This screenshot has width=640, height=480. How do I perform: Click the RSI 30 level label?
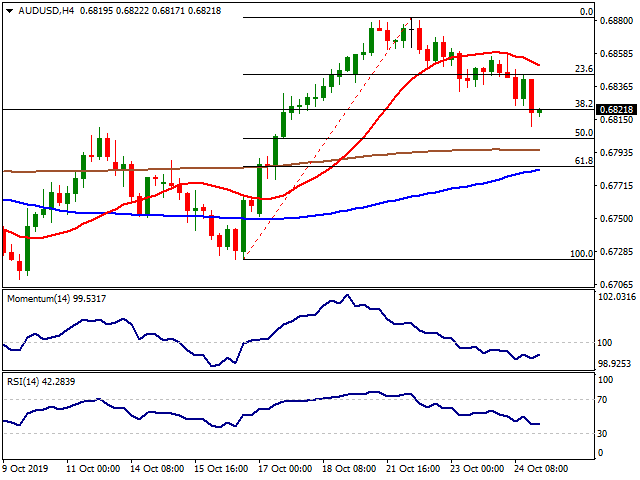[x=602, y=433]
